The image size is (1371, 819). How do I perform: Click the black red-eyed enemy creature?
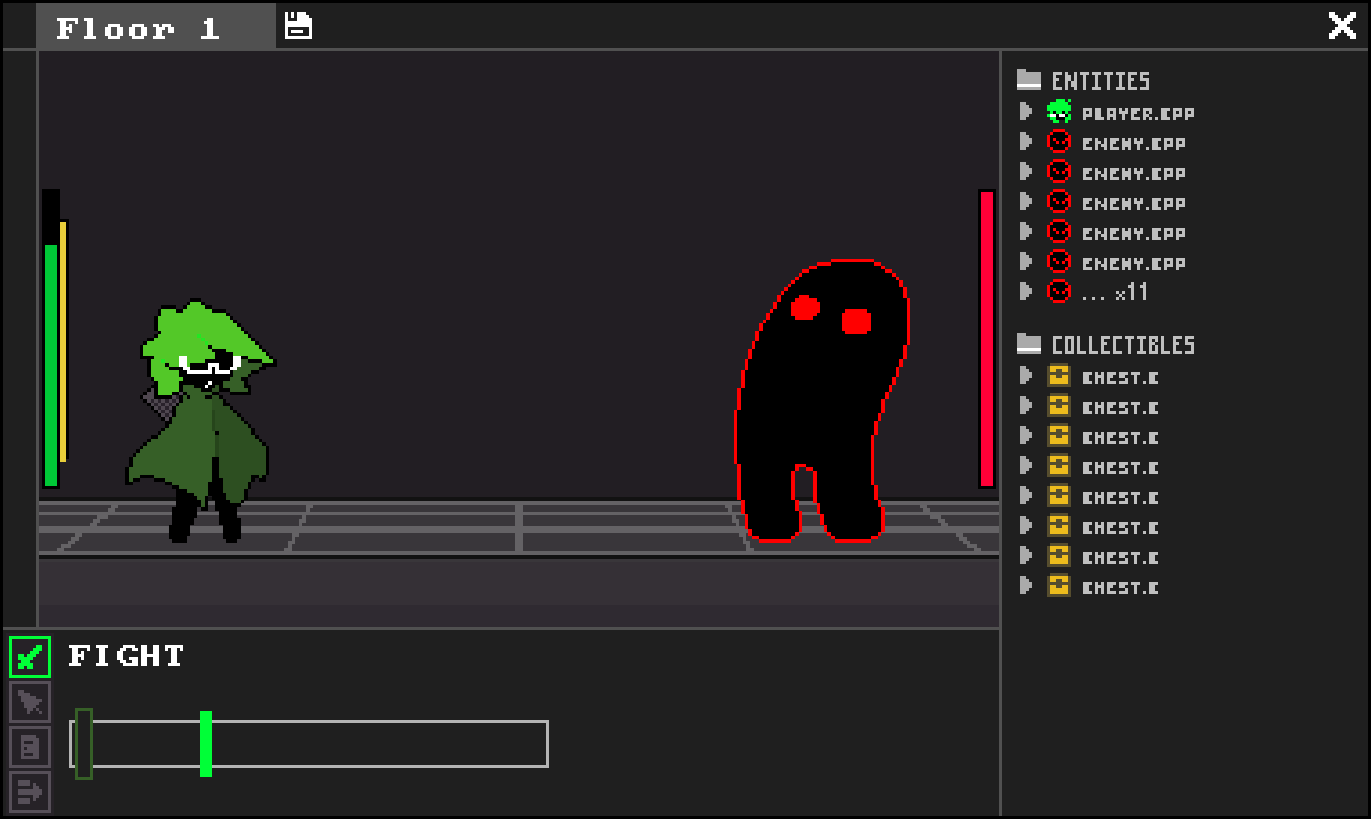(822, 400)
